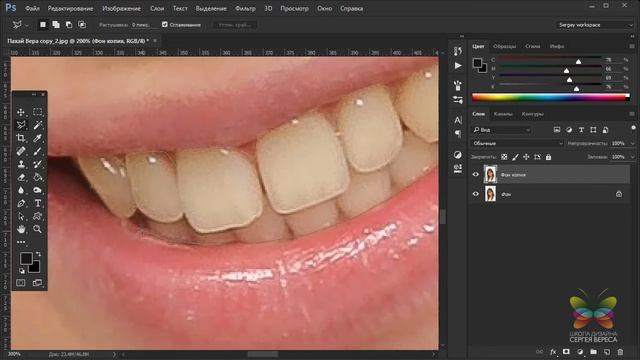This screenshot has height=360, width=640.
Task: Filter layers by adjustment layers
Action: point(569,130)
